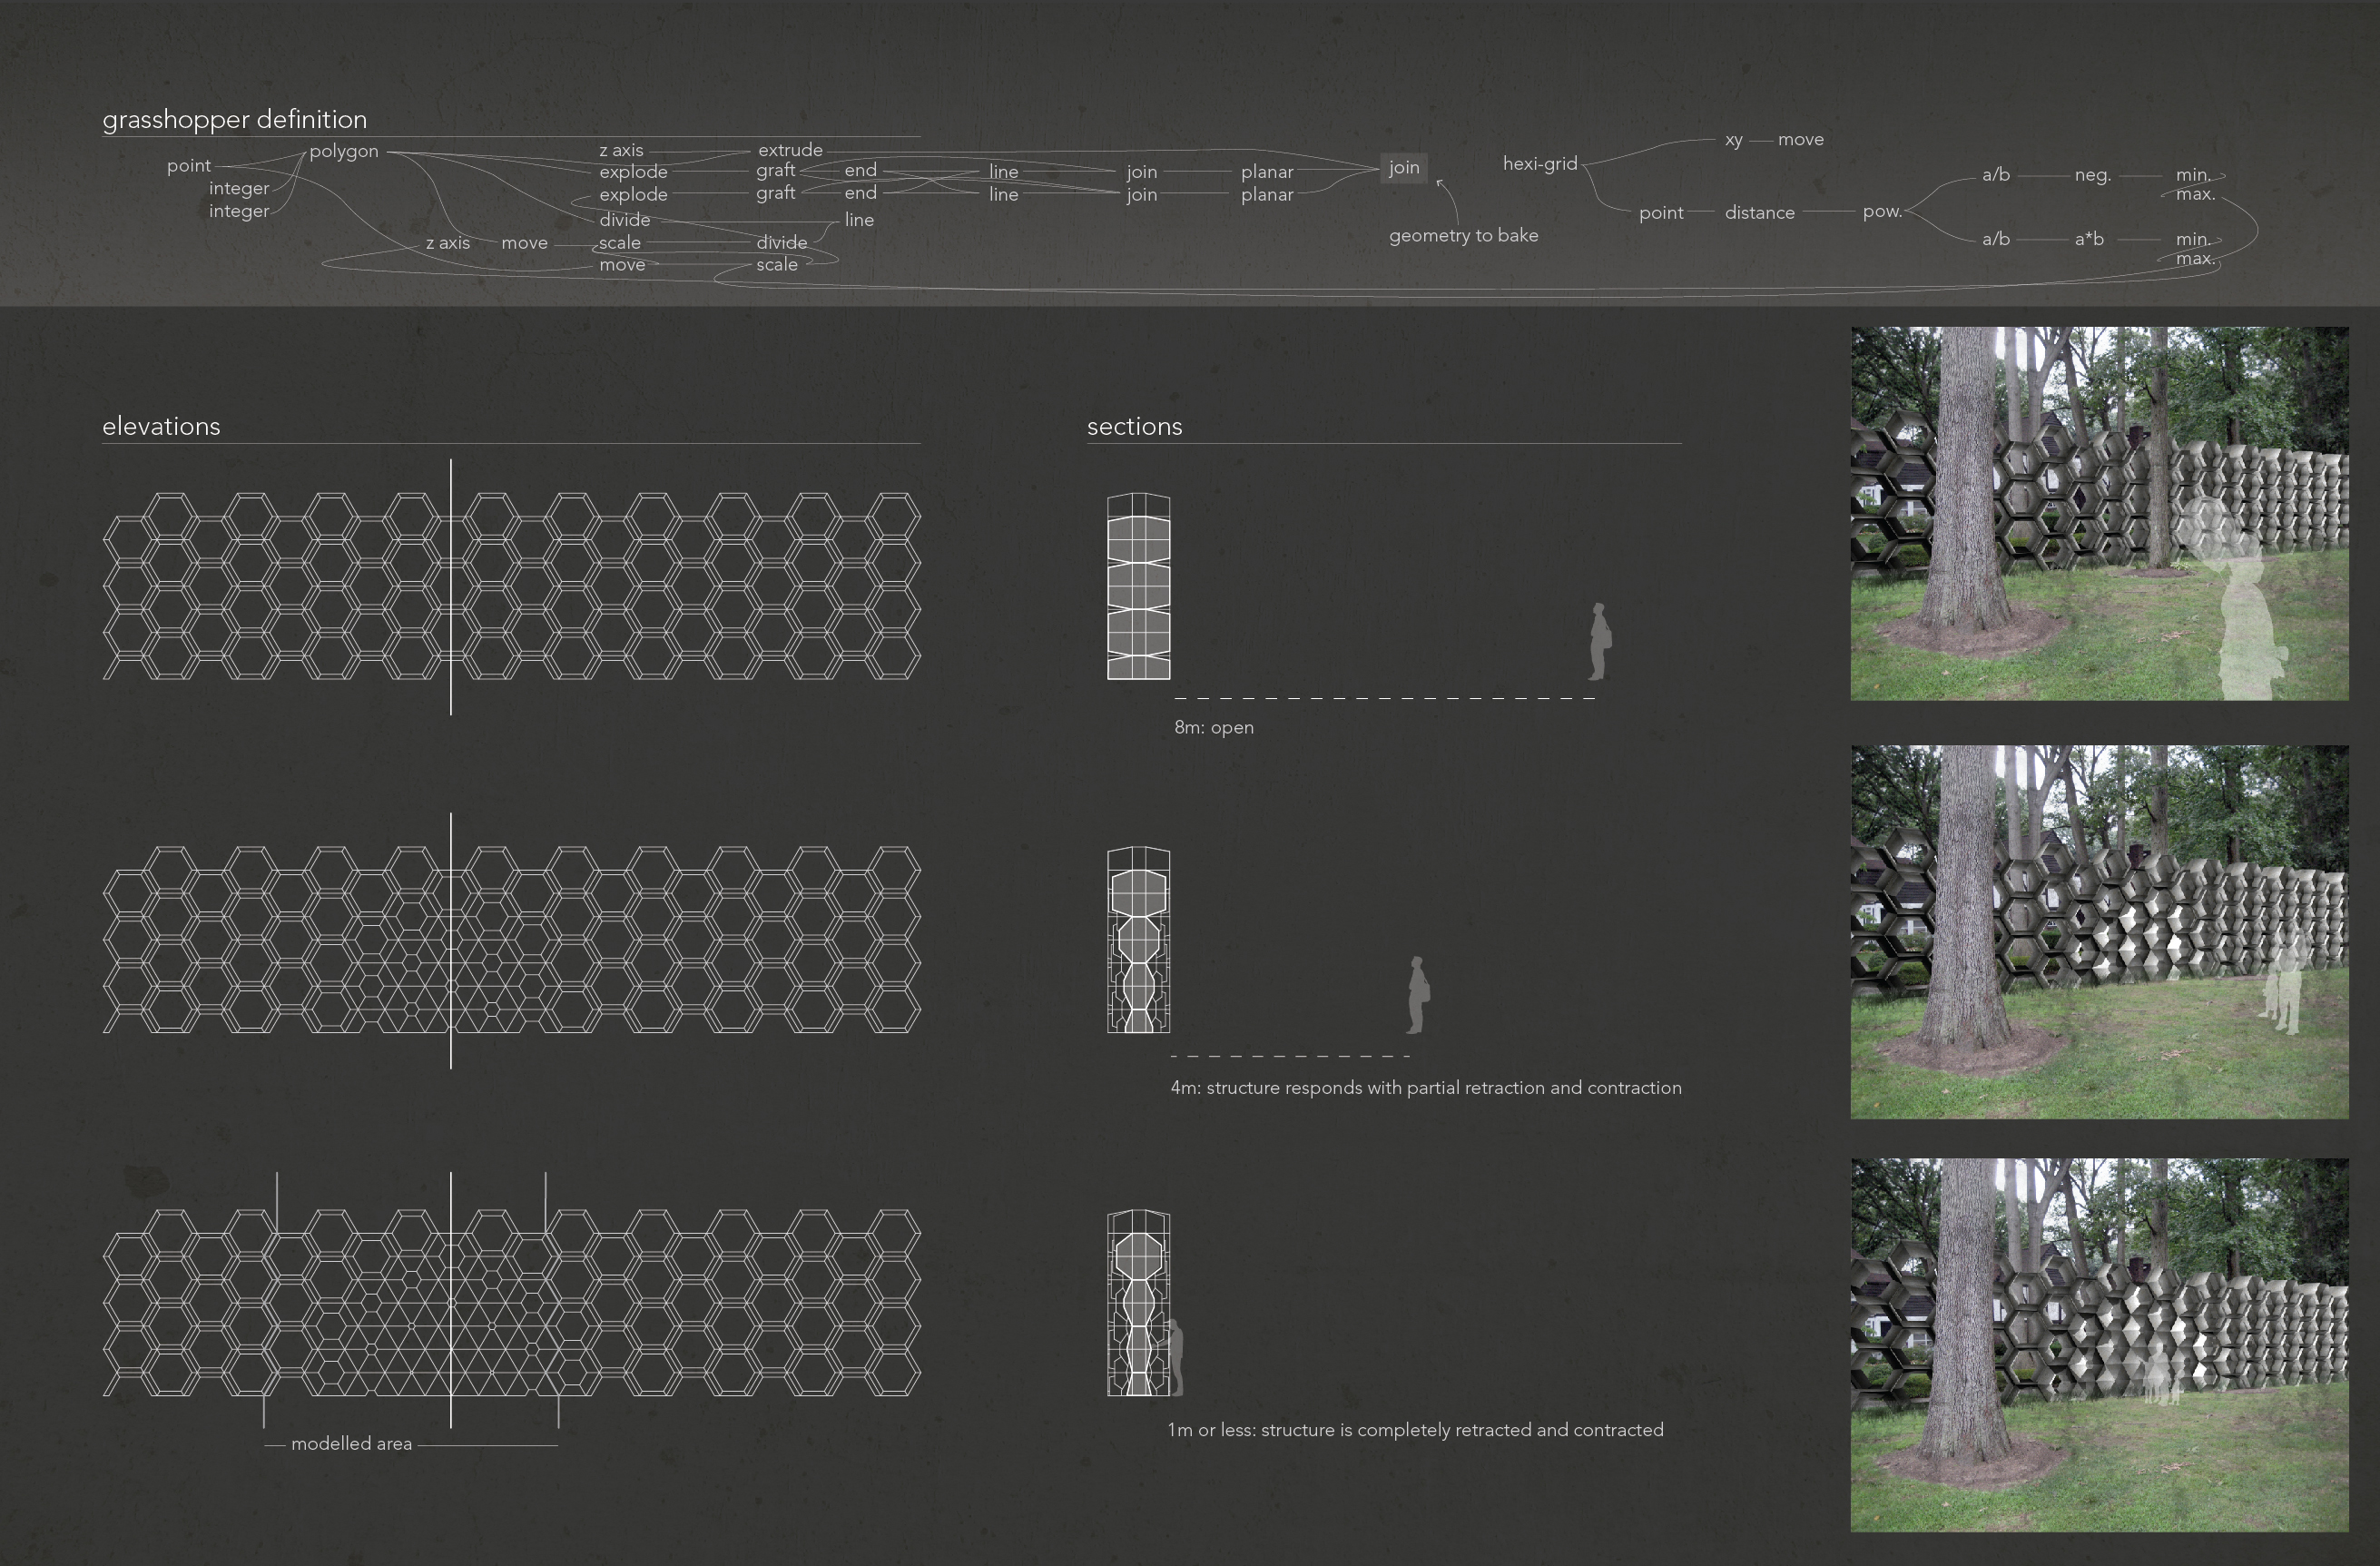Click the top section wall drawing
Image resolution: width=2380 pixels, height=1566 pixels.
pyautogui.click(x=1138, y=586)
